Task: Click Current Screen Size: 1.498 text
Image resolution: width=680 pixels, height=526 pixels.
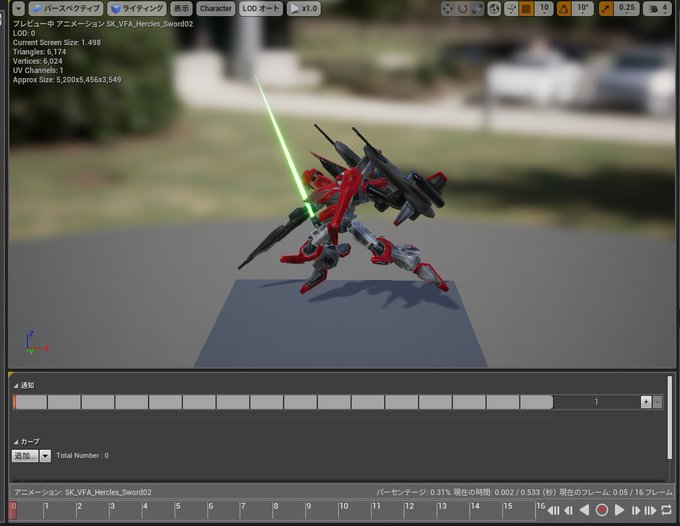Action: tap(57, 42)
